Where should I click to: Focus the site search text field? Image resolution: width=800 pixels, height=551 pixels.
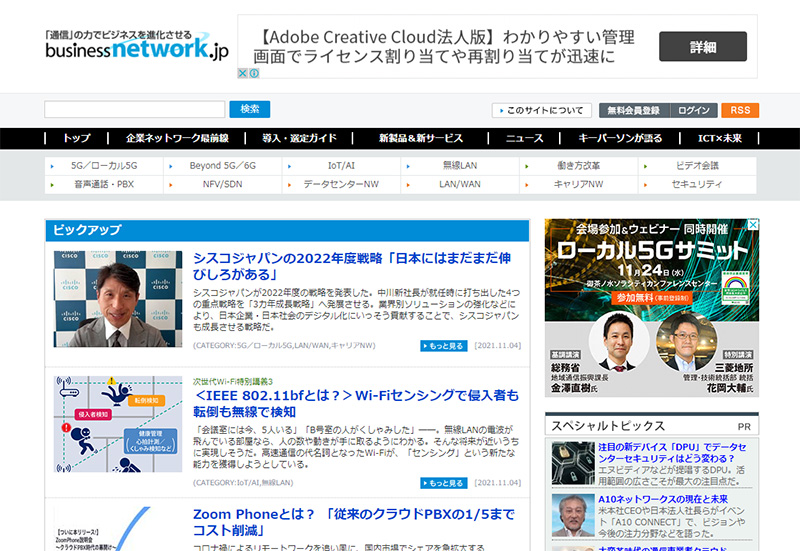[135, 109]
